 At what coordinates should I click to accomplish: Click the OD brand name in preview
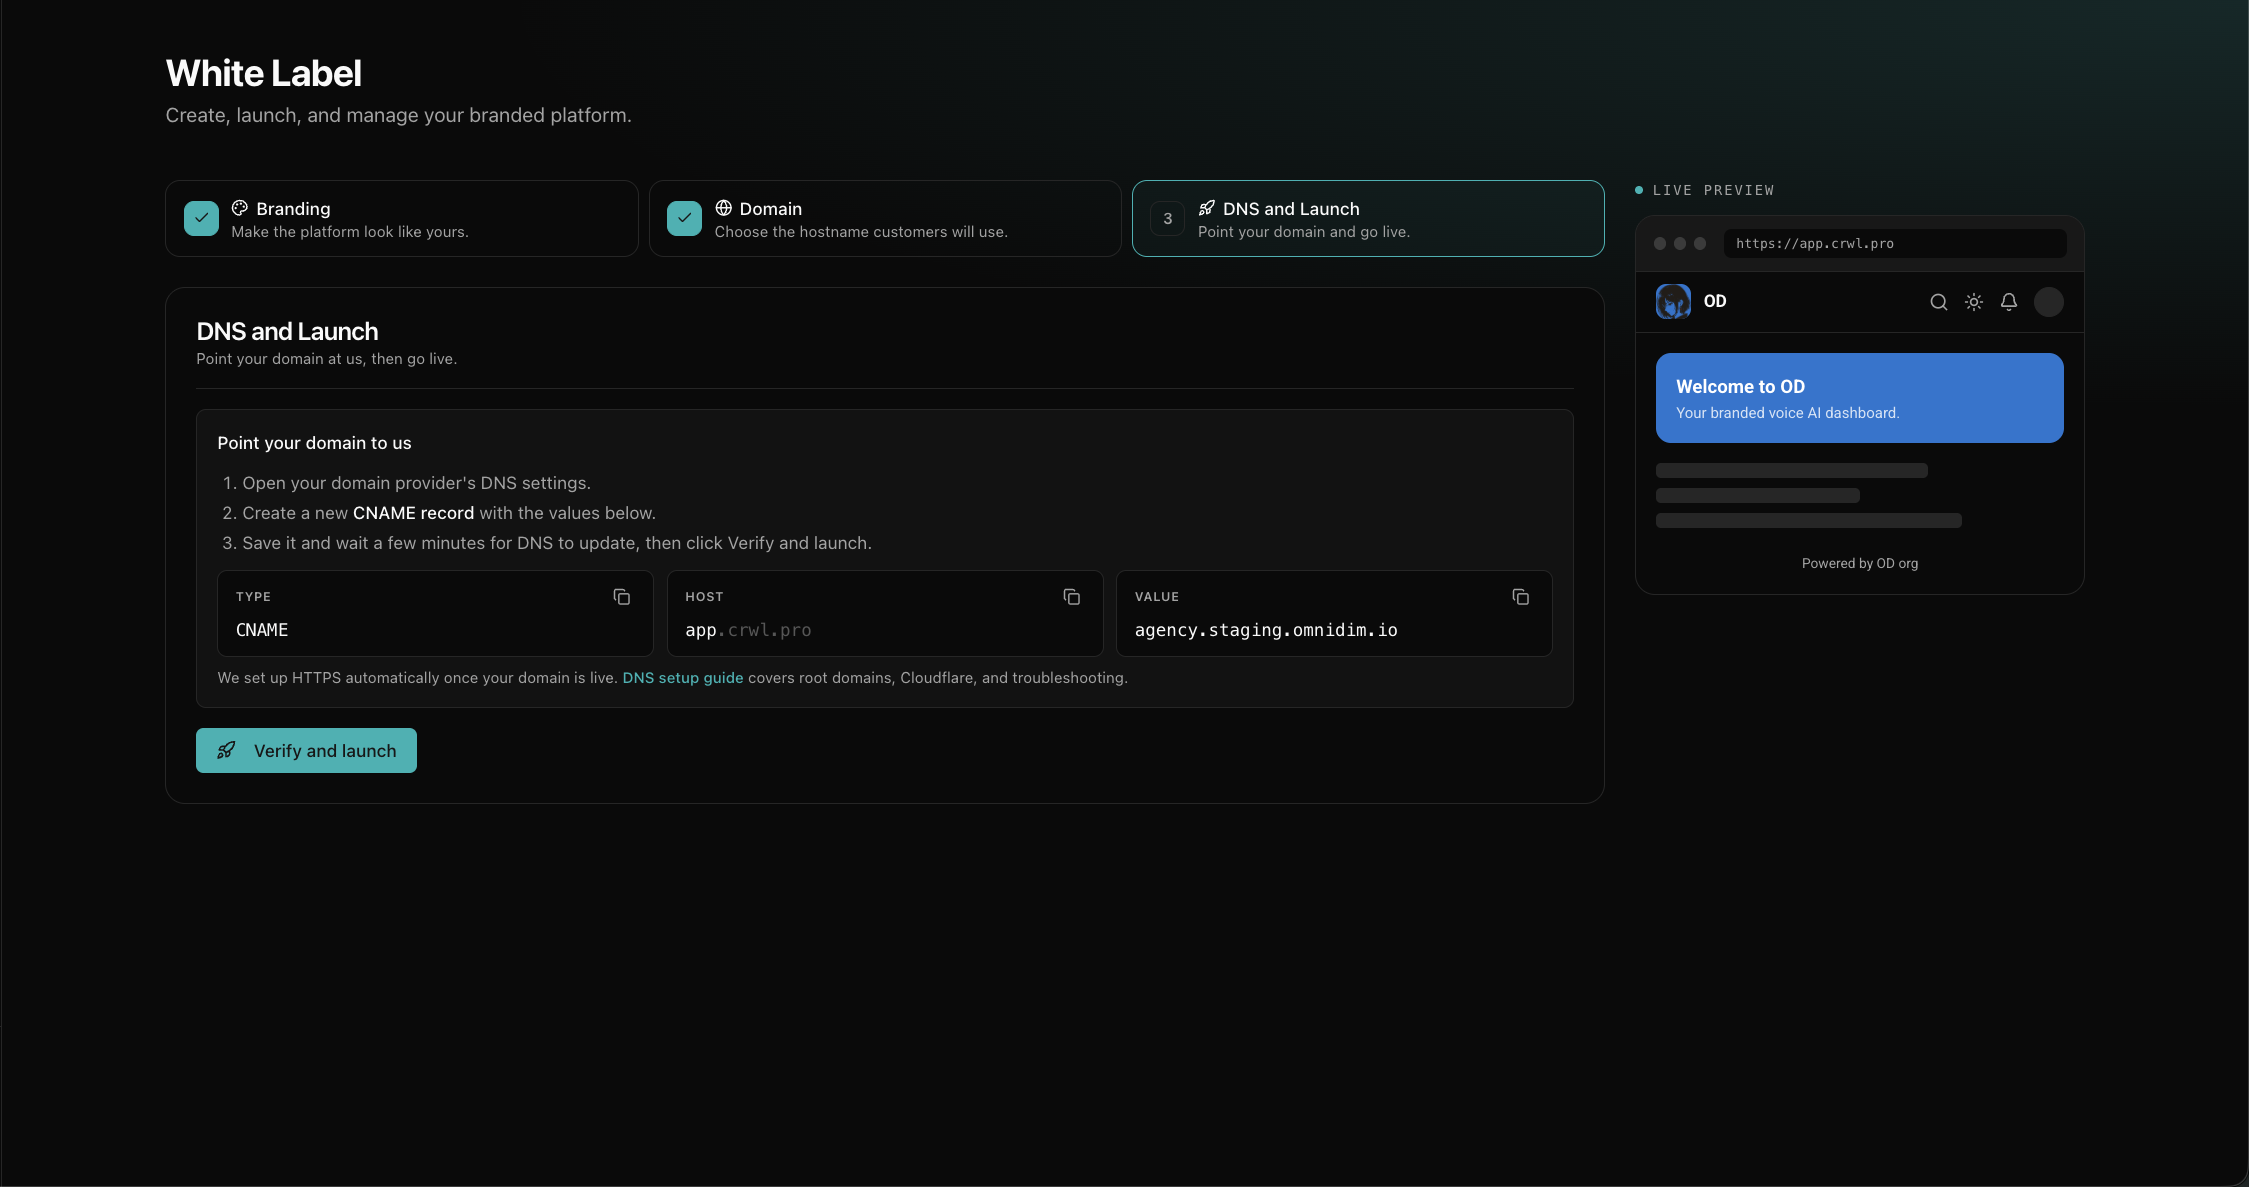coord(1714,302)
